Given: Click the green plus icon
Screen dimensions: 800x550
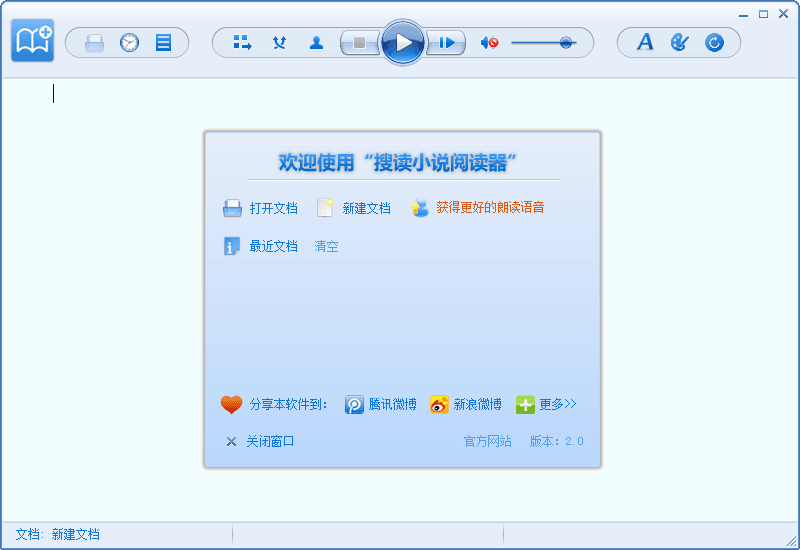Looking at the screenshot, I should point(525,405).
